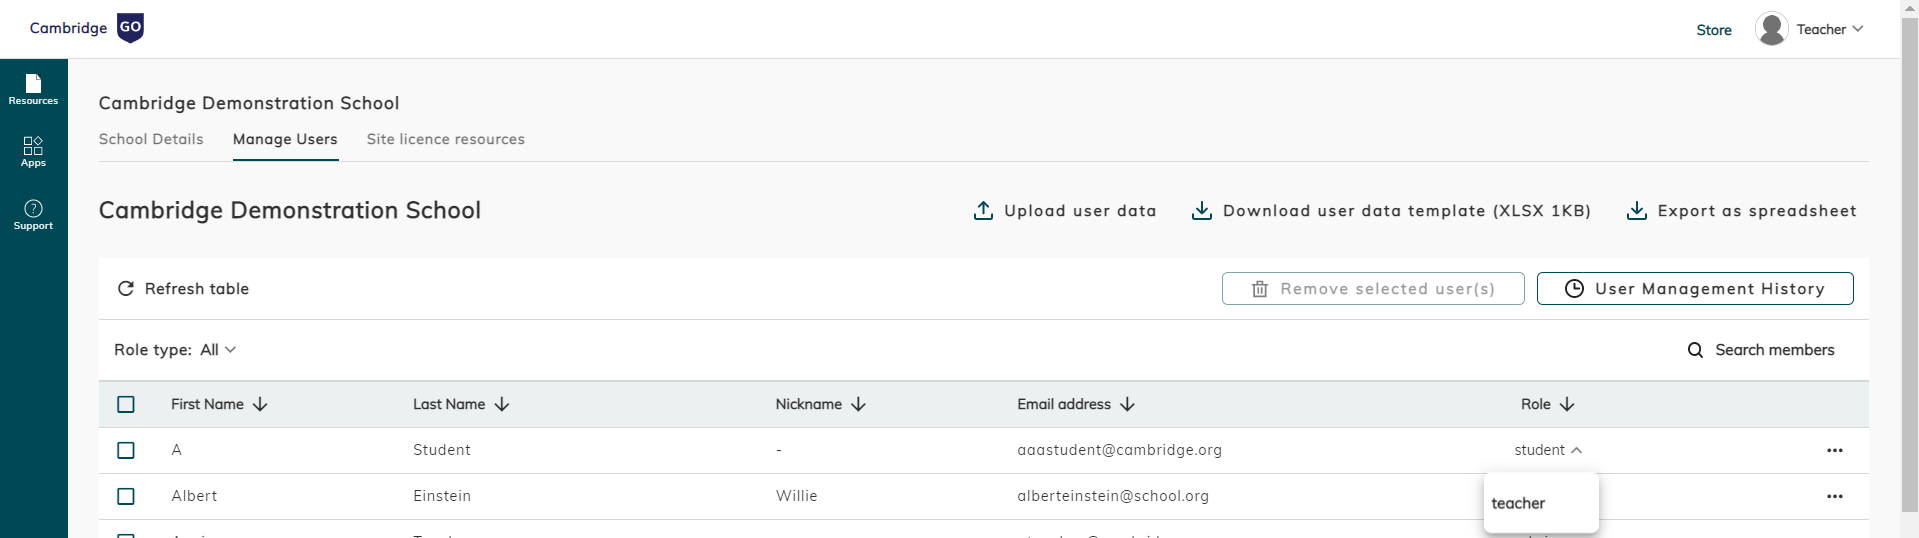Viewport: 1919px width, 538px height.
Task: Open the Apps sidebar icon
Action: (33, 151)
